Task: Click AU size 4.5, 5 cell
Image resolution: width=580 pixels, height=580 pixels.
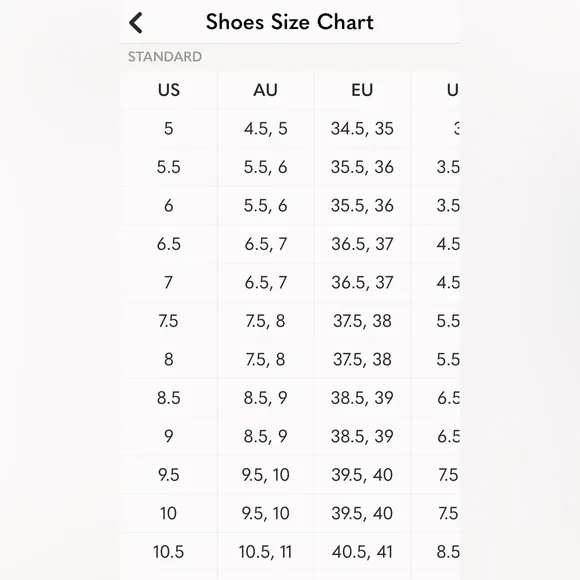Action: point(266,129)
